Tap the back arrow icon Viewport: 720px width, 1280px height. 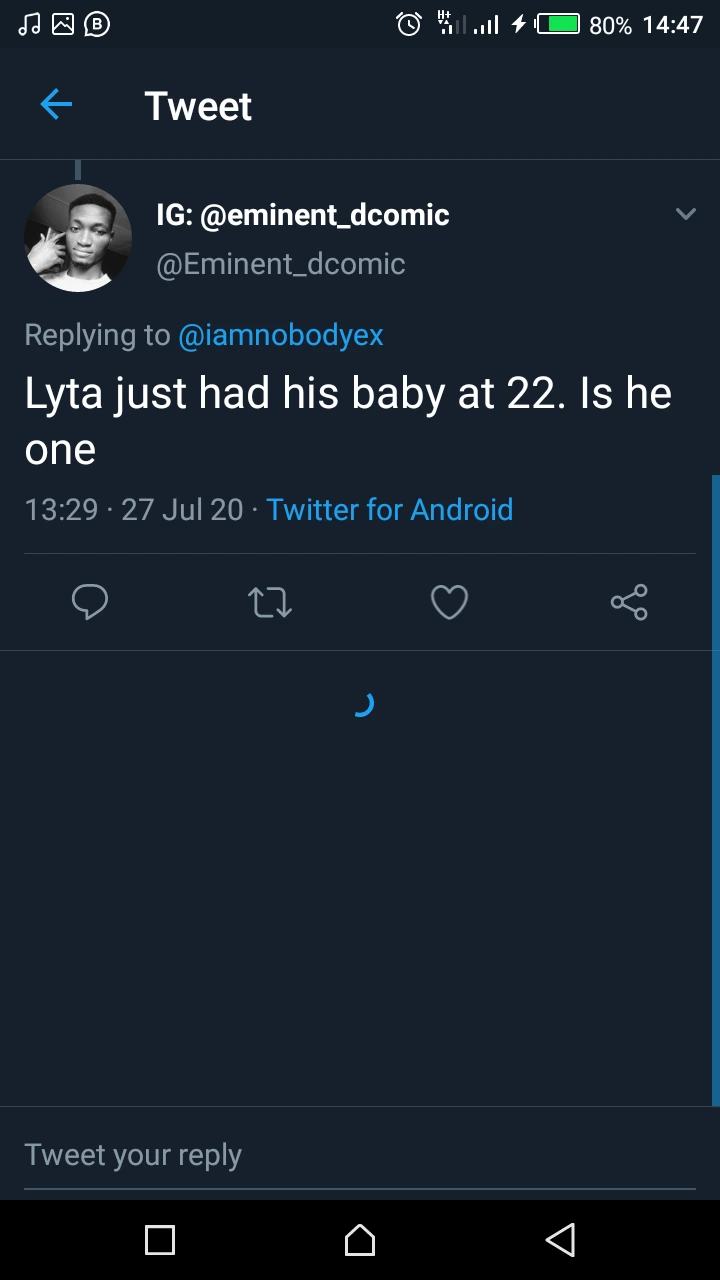coord(56,104)
